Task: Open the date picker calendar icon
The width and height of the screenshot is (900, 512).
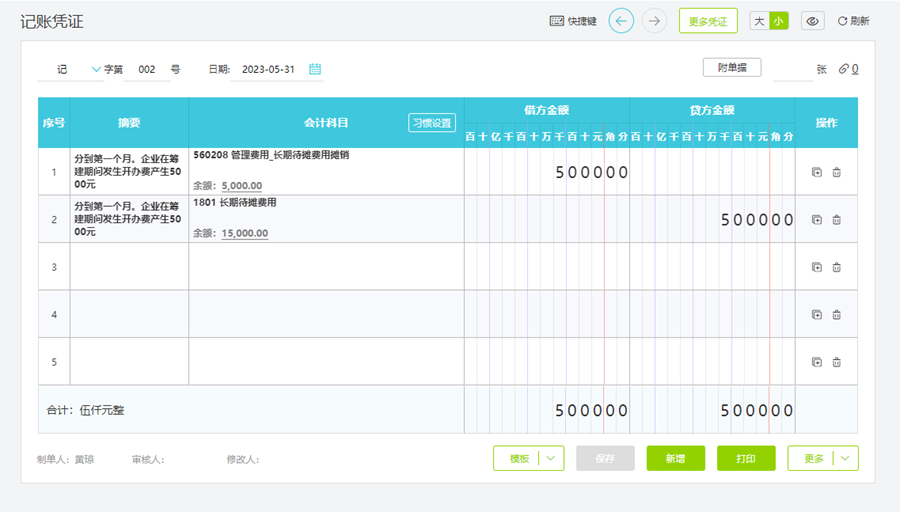Action: 315,69
